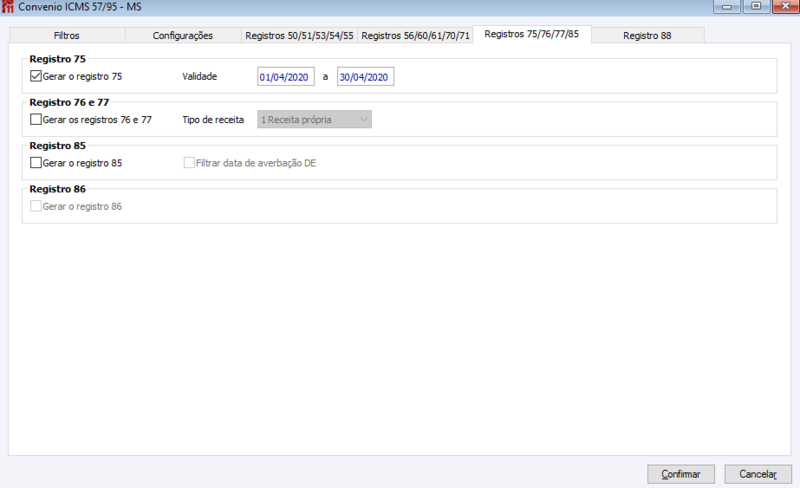Screen dimensions: 800x488
Task: Confirm with the Confirmar button
Action: (681, 474)
